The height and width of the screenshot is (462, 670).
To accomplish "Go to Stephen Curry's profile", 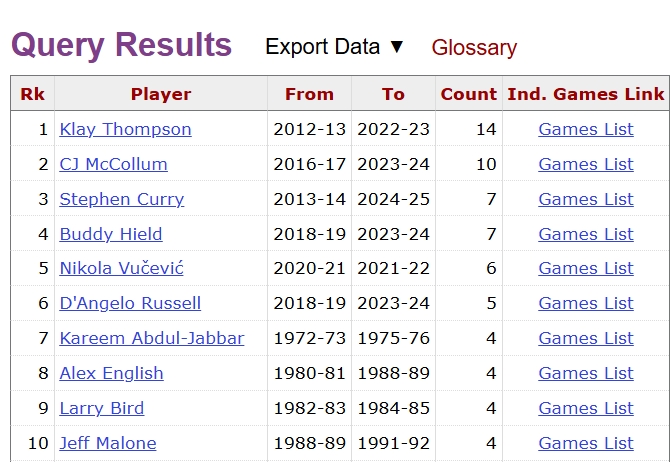I will 122,199.
